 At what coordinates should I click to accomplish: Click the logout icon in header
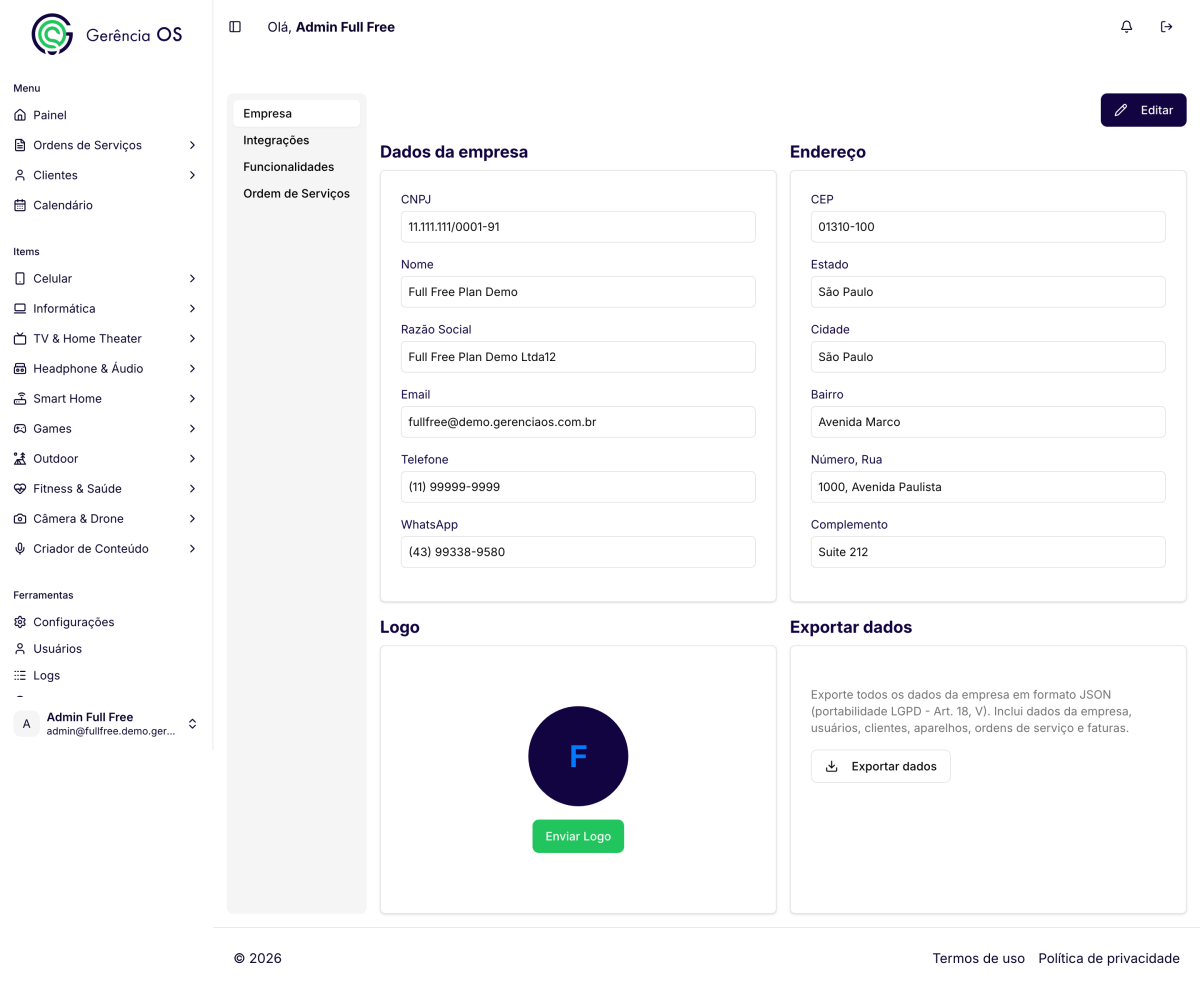(1166, 27)
